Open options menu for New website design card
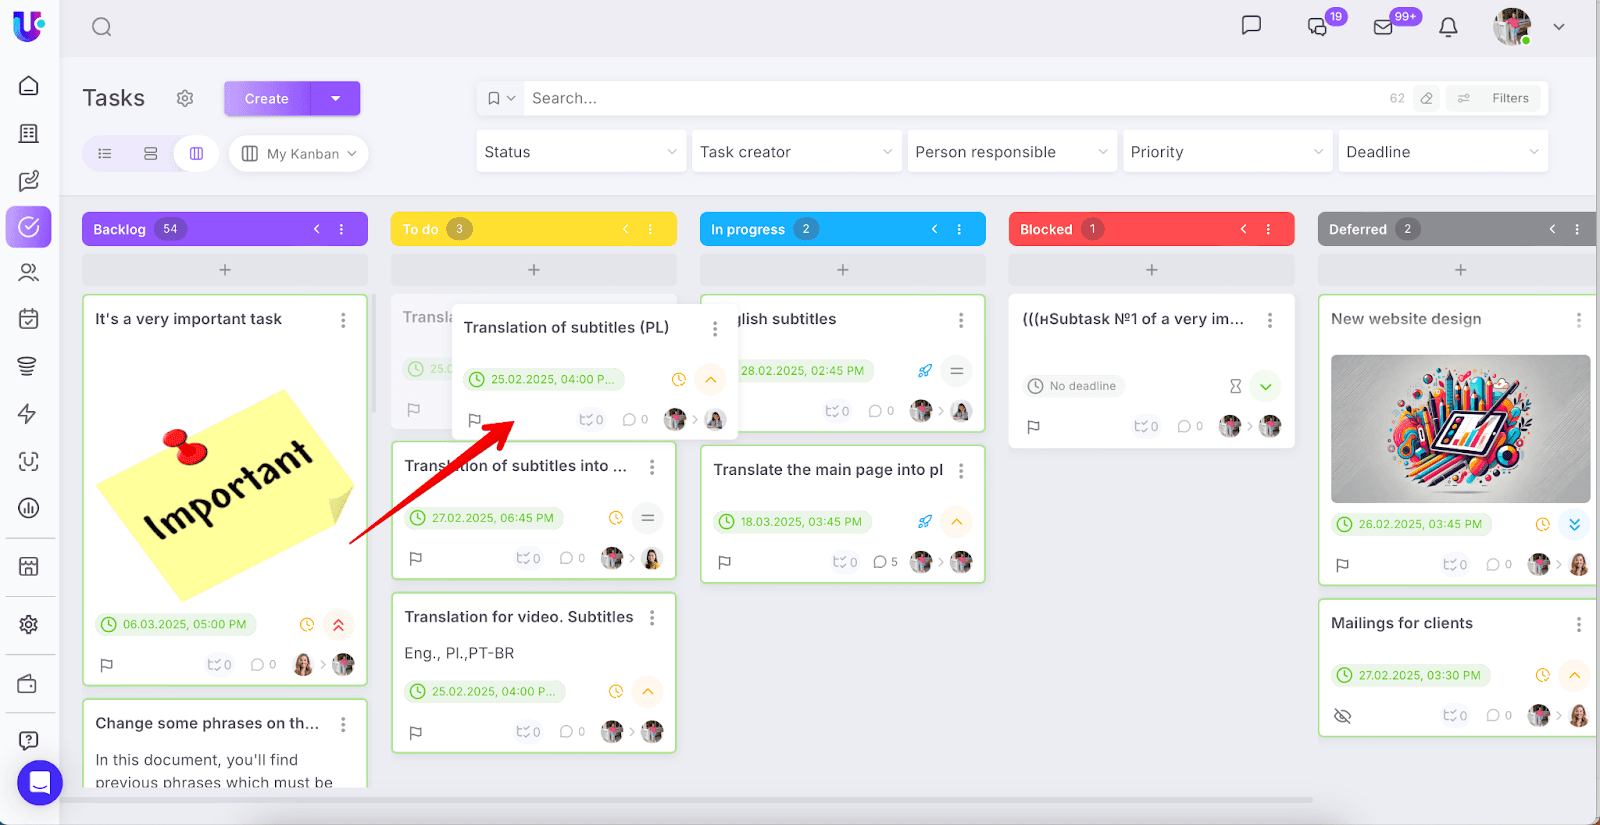Image resolution: width=1600 pixels, height=825 pixels. [1578, 320]
